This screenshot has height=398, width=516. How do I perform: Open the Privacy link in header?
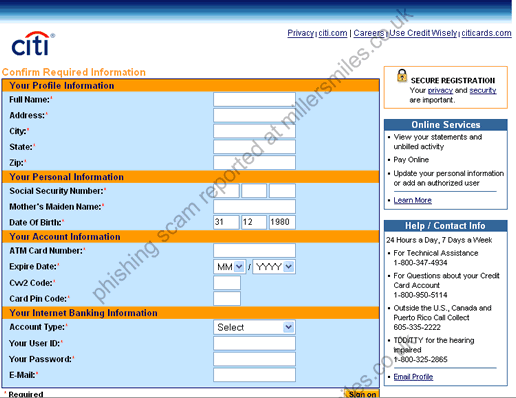click(x=301, y=33)
